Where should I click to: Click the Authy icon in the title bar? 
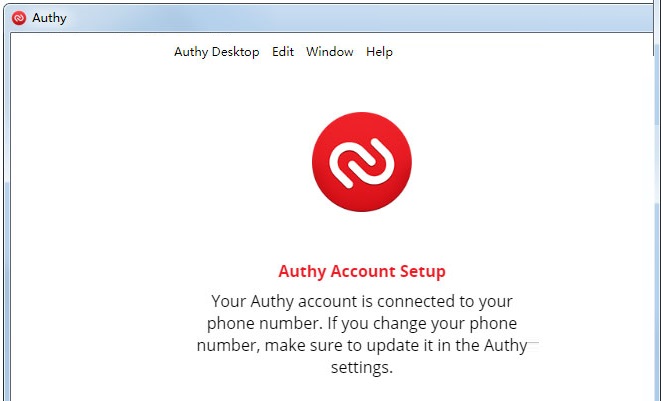pos(19,18)
